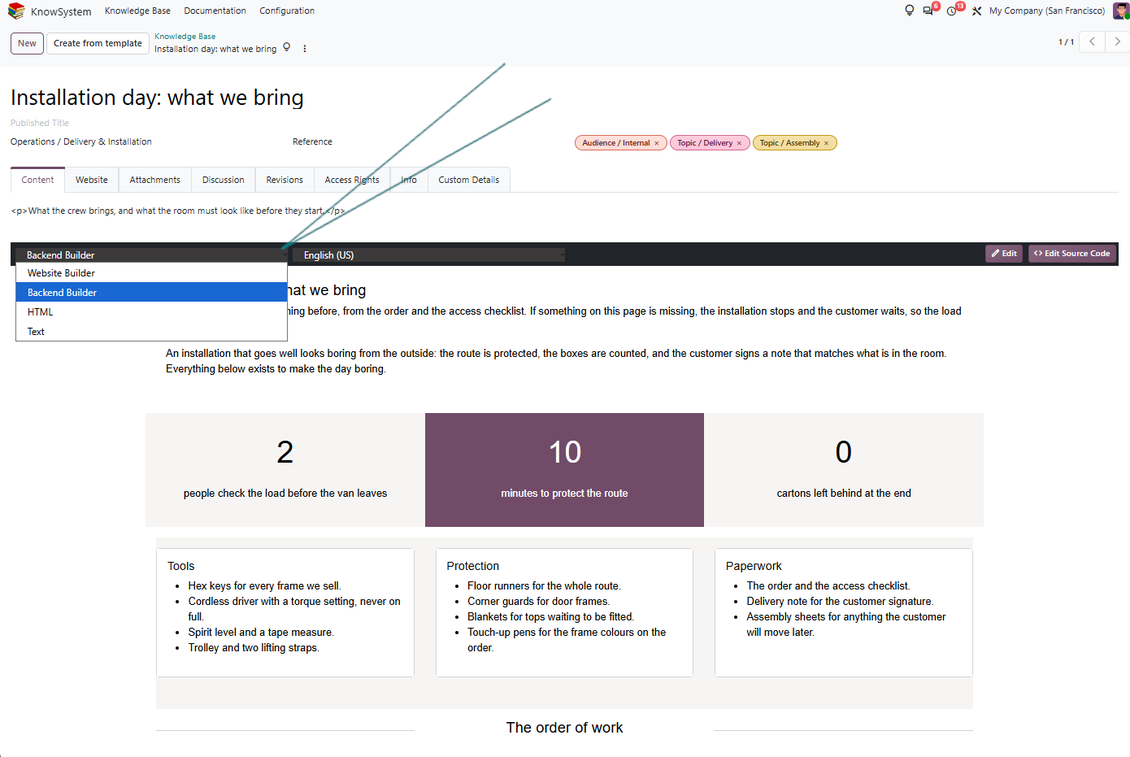The width and height of the screenshot is (1130, 757).
Task: Click the Operations / Delivery & Installation section field
Action: 81,142
